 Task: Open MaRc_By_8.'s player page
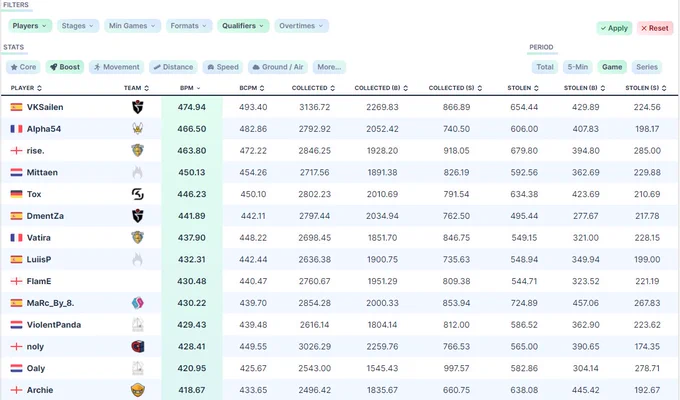50,303
